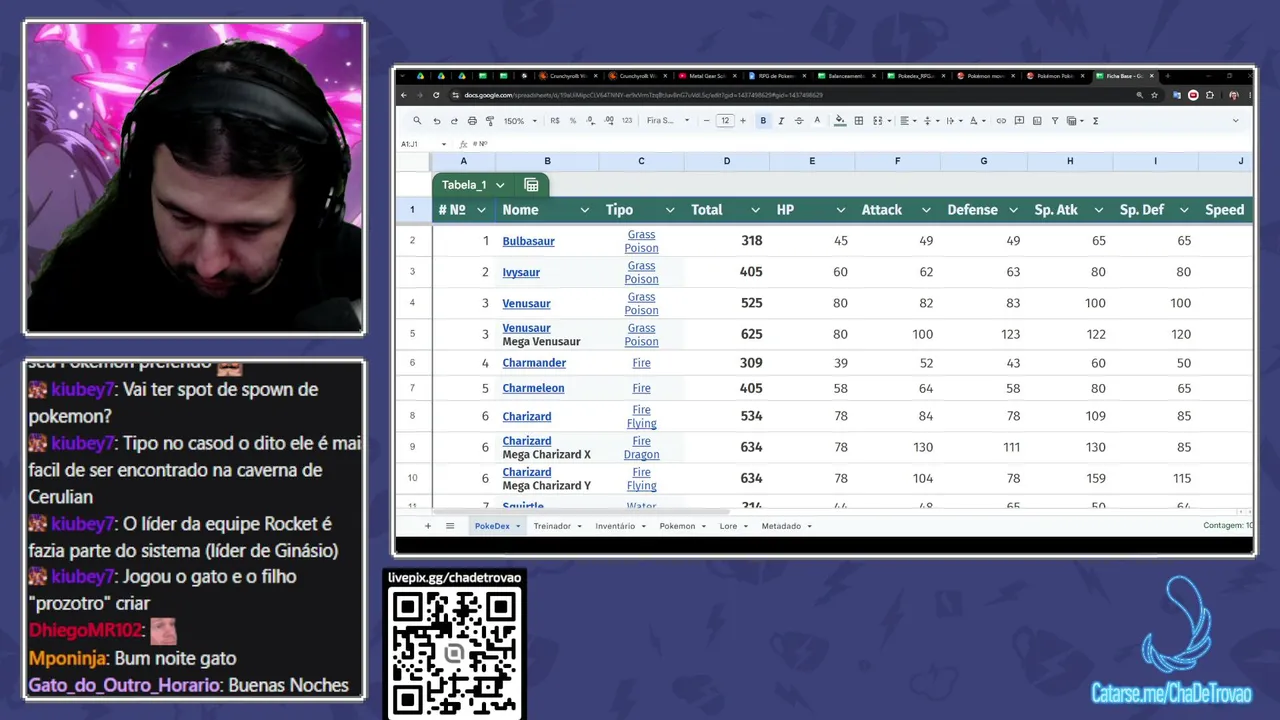Open the Charmander link
1280x720 pixels.
click(x=534, y=363)
